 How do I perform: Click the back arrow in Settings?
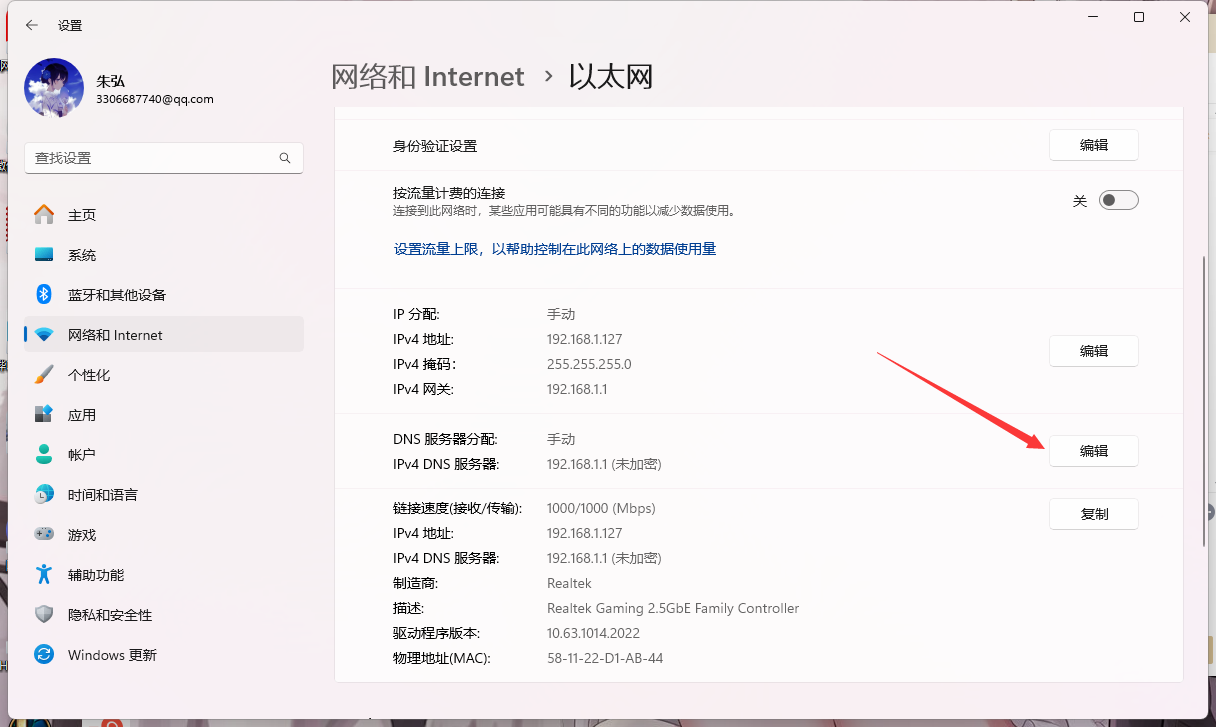32,25
